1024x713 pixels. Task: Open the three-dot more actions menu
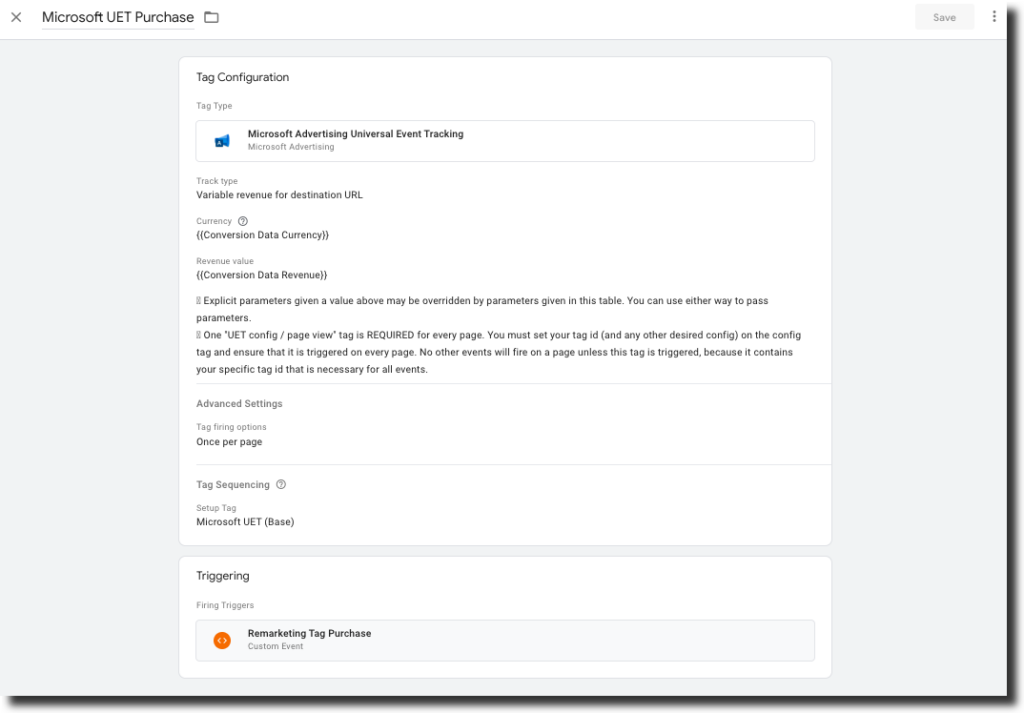(x=993, y=17)
